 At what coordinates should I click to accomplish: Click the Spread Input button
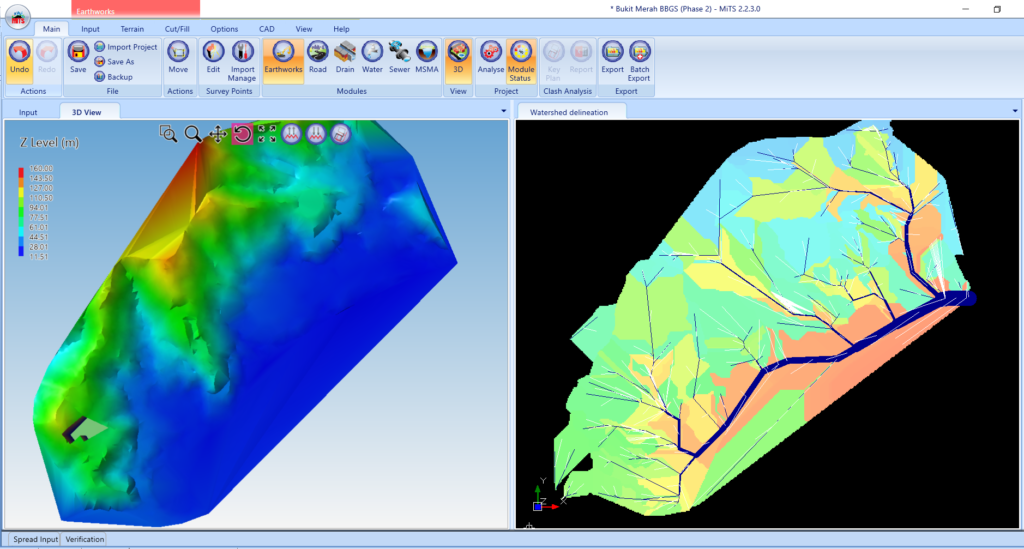pyautogui.click(x=35, y=539)
